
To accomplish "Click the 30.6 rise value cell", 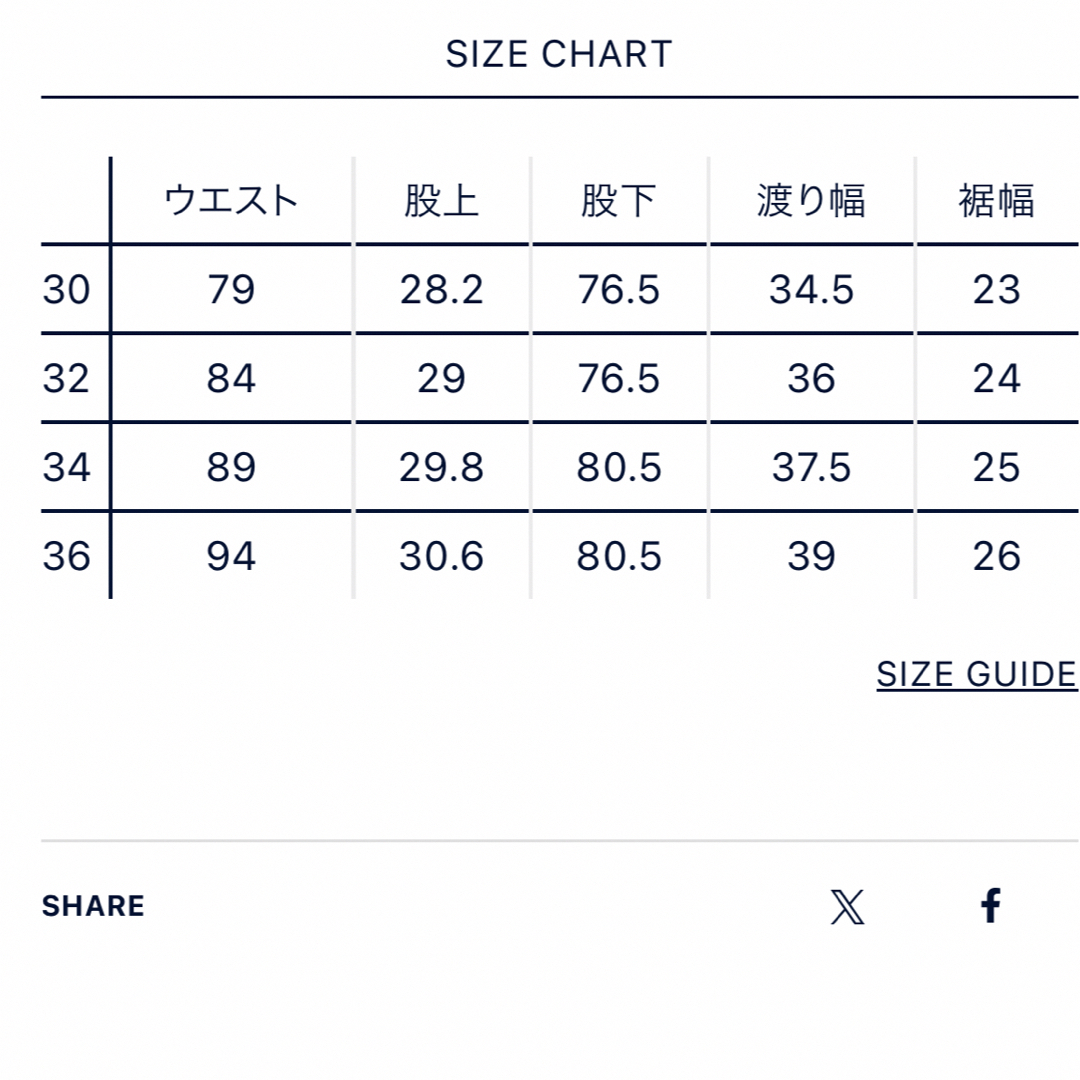I will coord(442,556).
